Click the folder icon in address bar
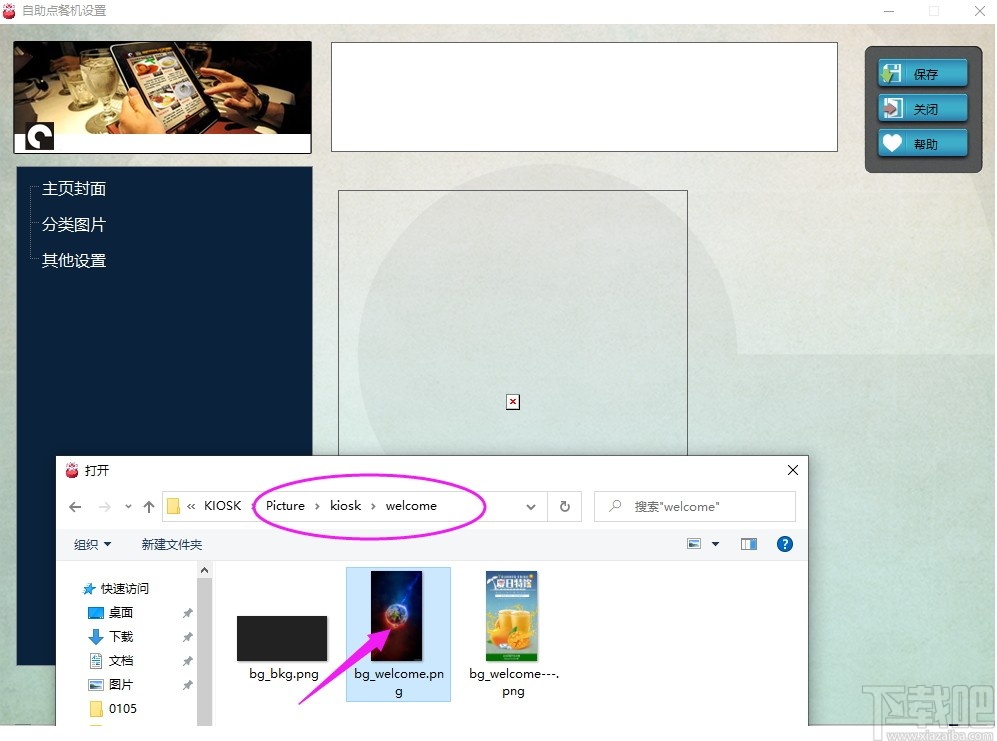997x741 pixels. 173,506
